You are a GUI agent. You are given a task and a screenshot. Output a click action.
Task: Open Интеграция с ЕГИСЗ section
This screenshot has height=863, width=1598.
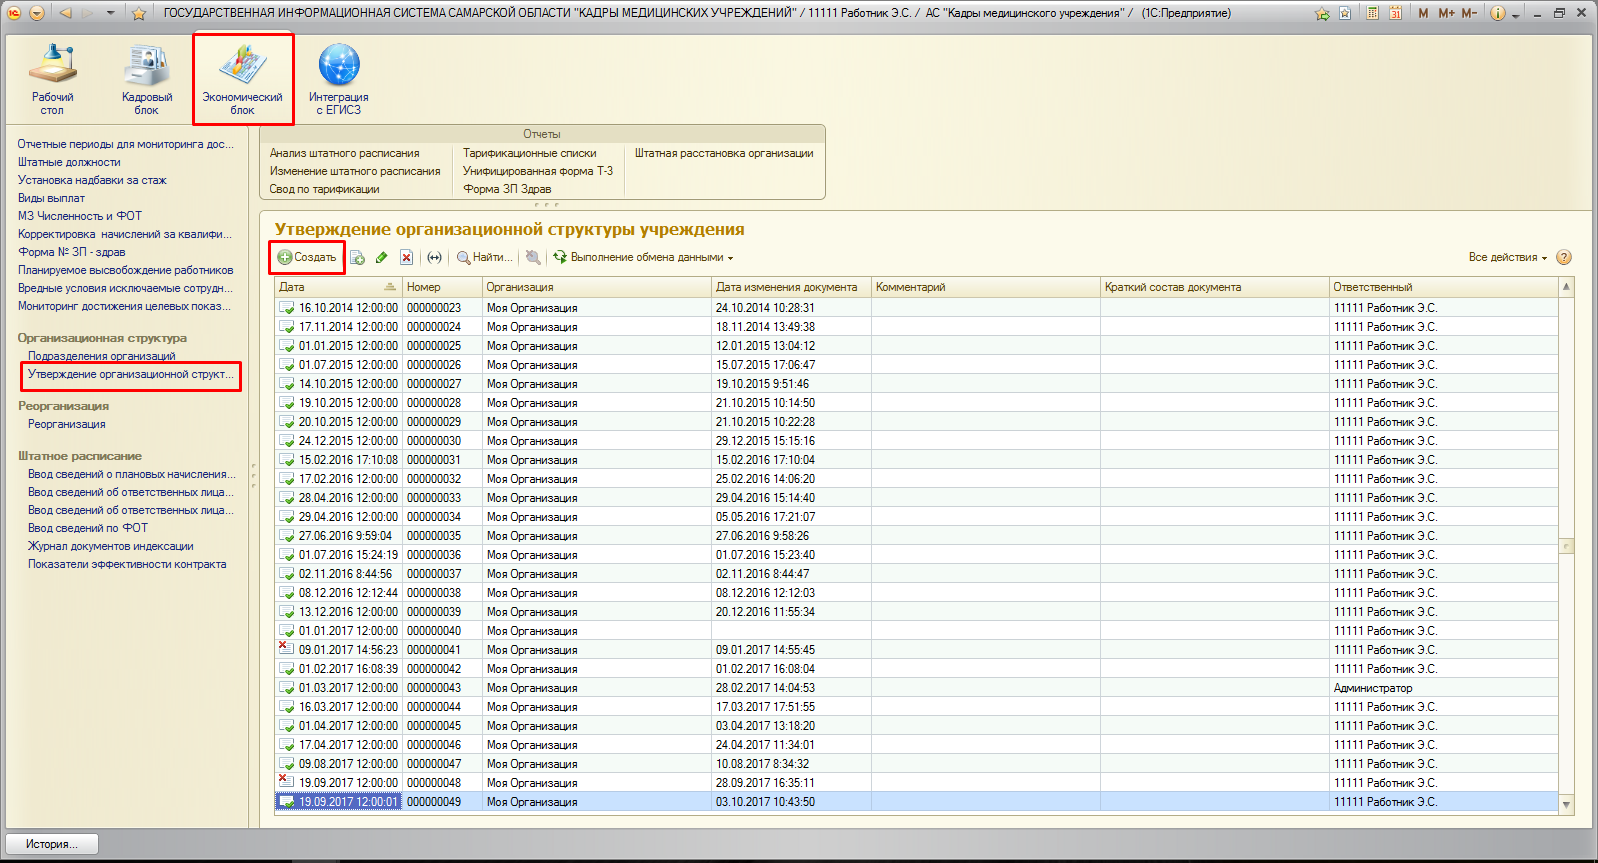[339, 78]
